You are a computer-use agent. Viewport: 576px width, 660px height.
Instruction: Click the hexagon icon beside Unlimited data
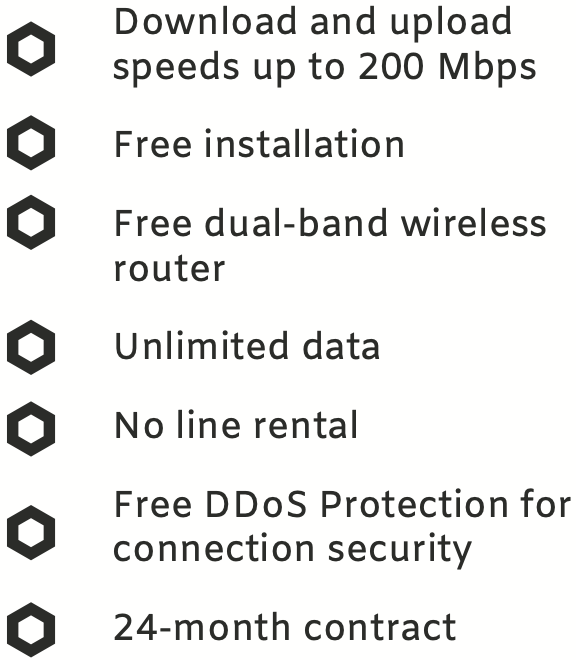tap(31, 347)
